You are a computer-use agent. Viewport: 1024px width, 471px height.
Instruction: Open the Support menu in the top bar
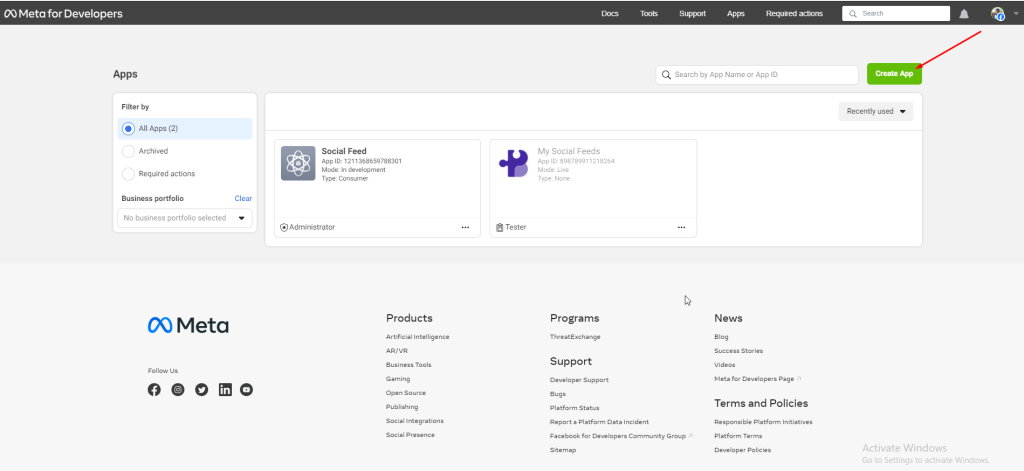[692, 14]
